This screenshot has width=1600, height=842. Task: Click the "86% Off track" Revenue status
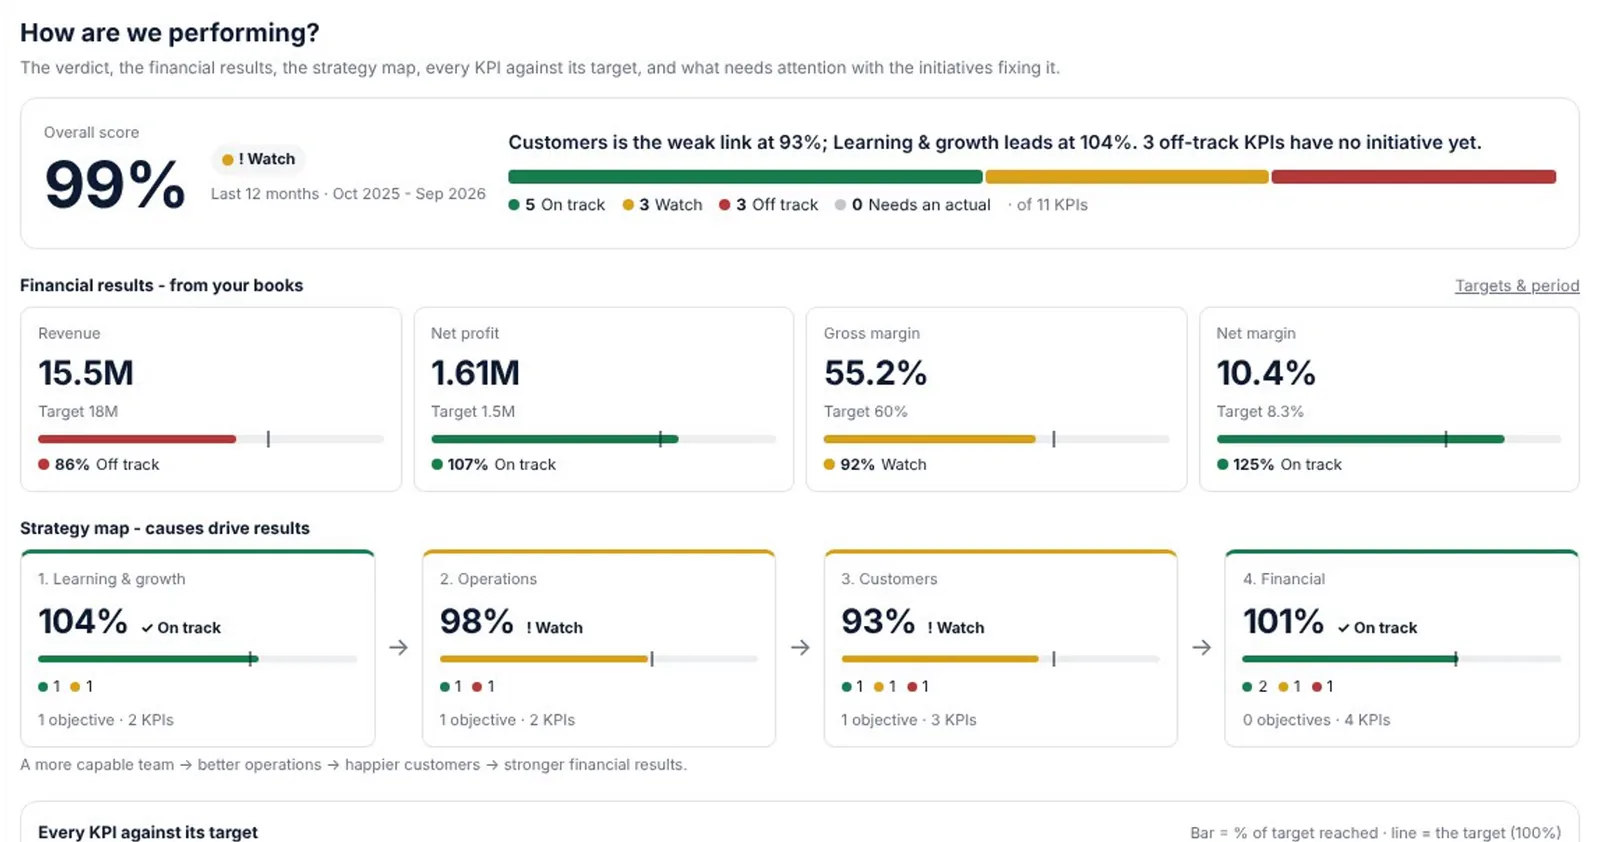(x=99, y=465)
